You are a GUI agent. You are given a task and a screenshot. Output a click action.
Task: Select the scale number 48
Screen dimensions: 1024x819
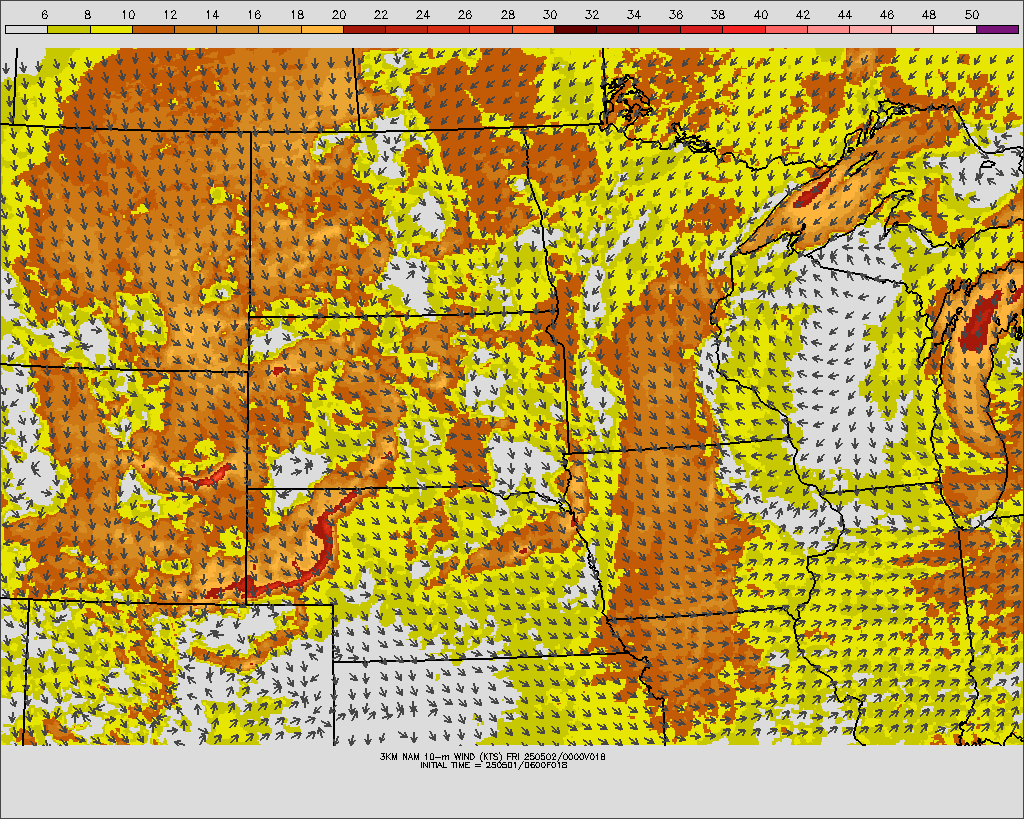coord(929,14)
